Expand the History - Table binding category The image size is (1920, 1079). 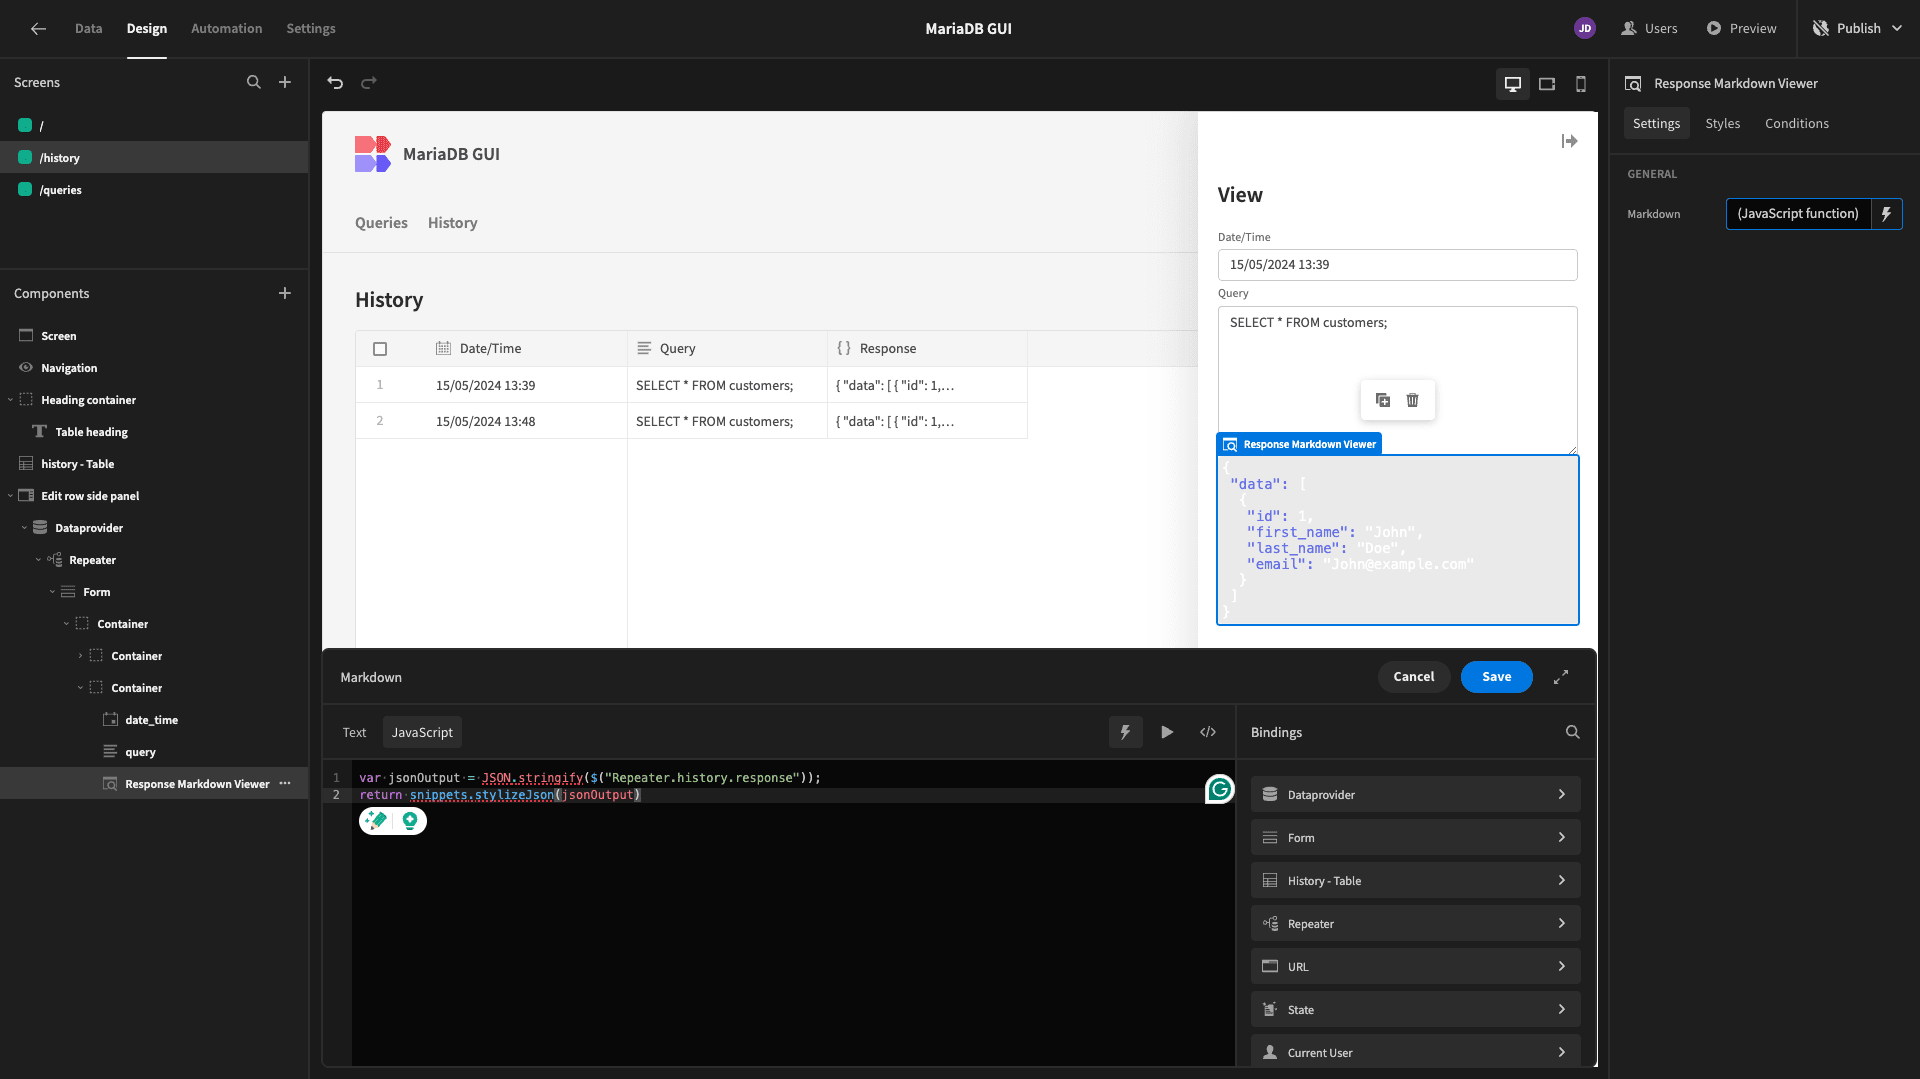tap(1416, 881)
